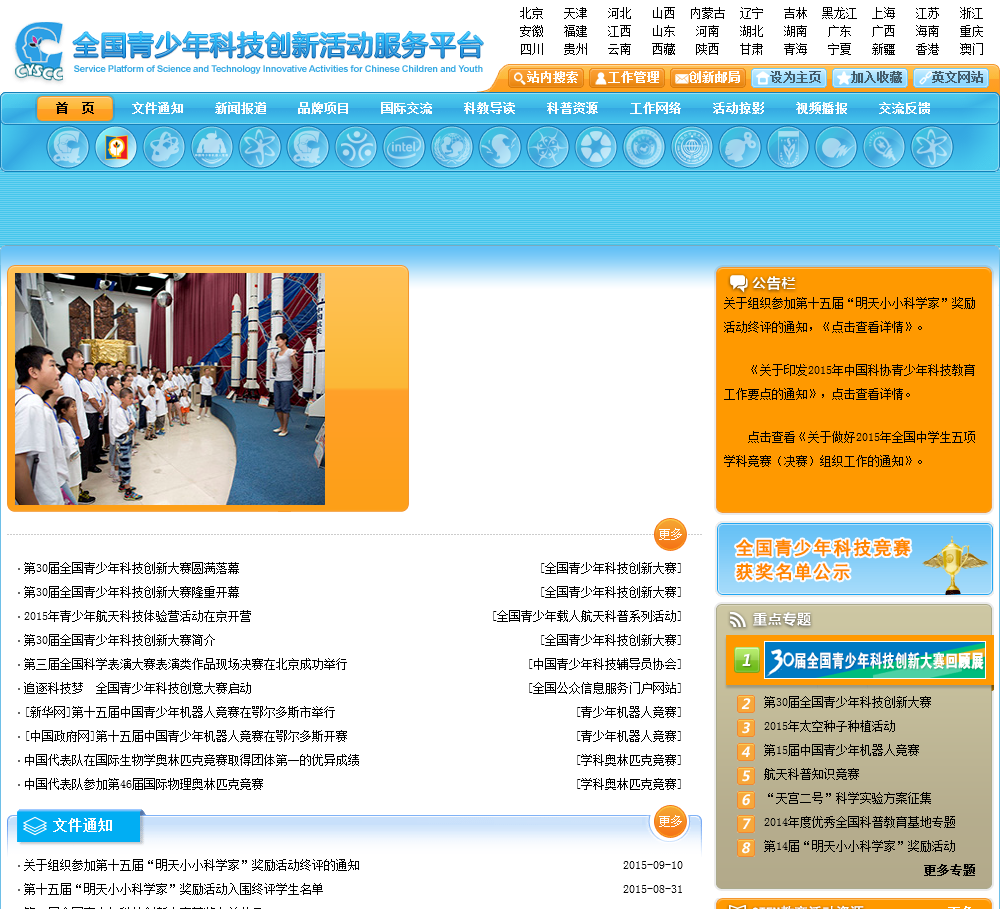Open news 追逐科技梦 全国青少年科技创意大赛启动
Viewport: 1000px width, 909px height.
click(x=137, y=688)
